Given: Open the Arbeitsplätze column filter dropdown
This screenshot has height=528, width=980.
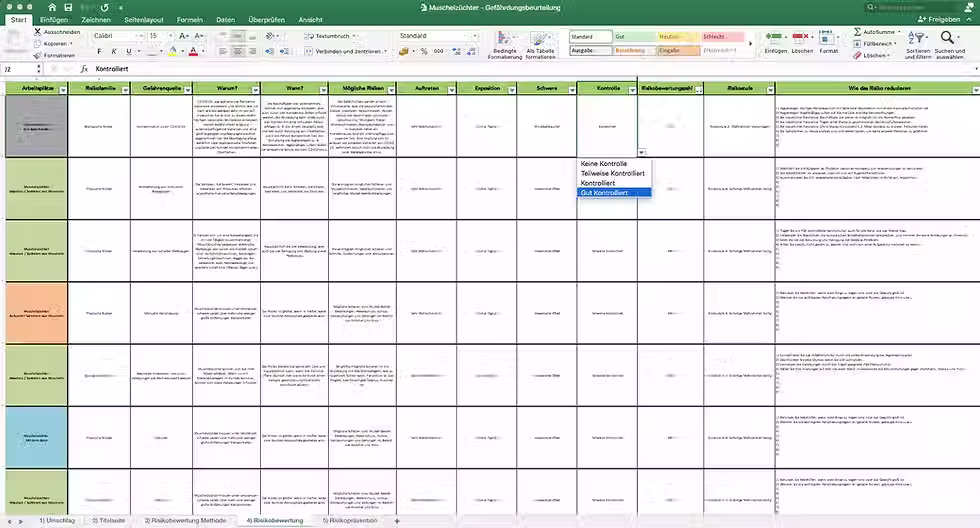Looking at the screenshot, I should point(63,91).
